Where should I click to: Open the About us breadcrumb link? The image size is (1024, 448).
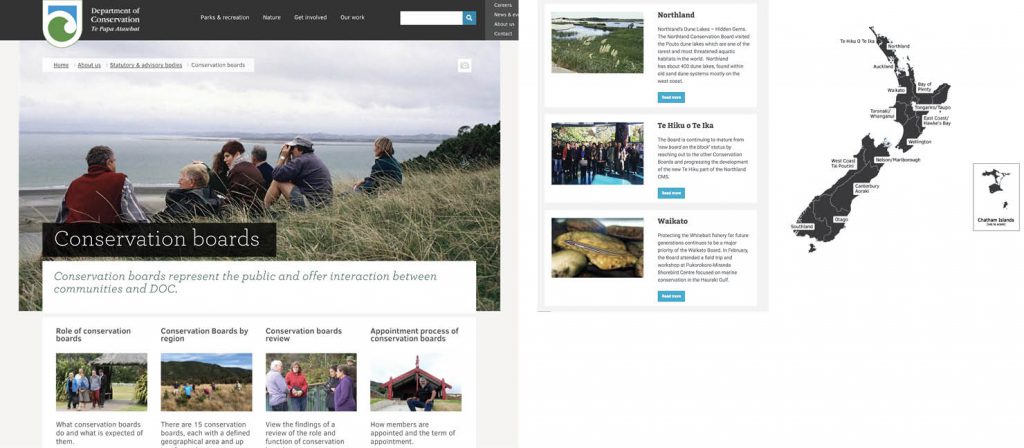coord(89,65)
